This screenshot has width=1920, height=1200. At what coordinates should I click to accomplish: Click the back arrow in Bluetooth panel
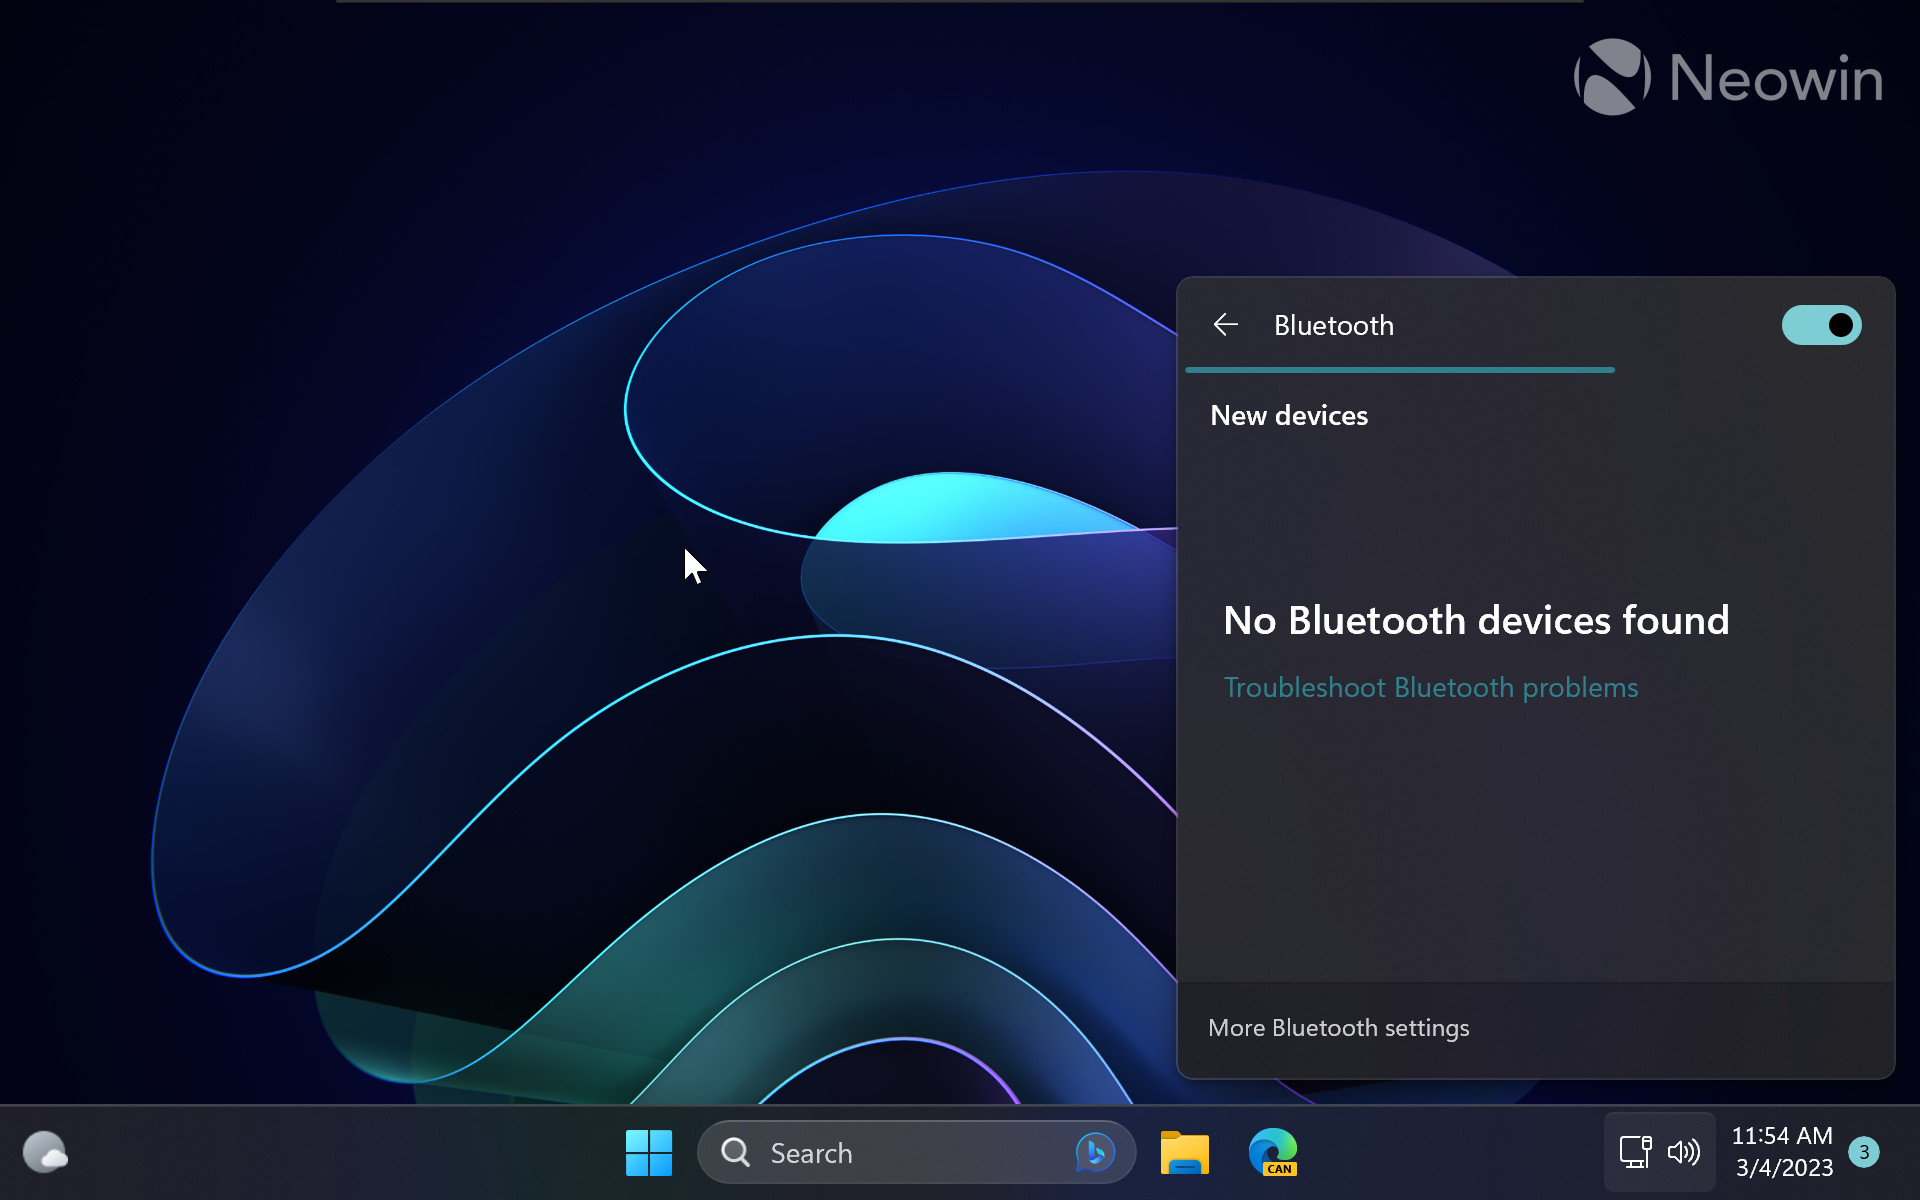[x=1223, y=324]
